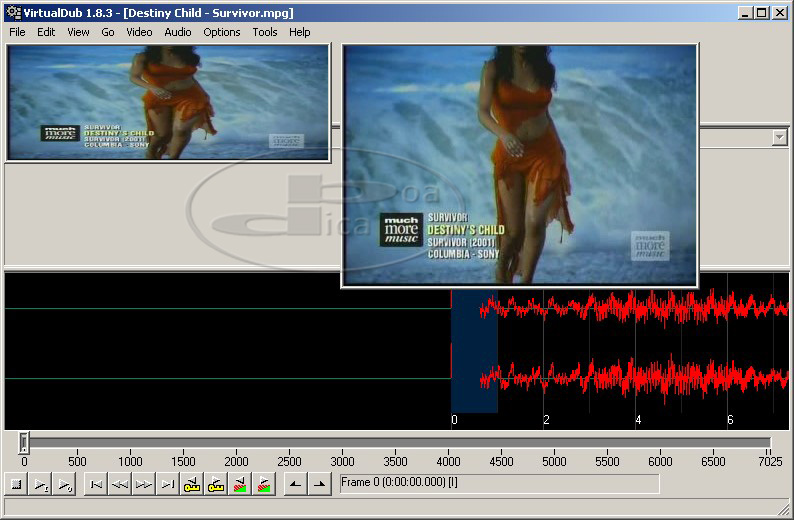
Task: Jump to the next scene change
Action: [264, 485]
